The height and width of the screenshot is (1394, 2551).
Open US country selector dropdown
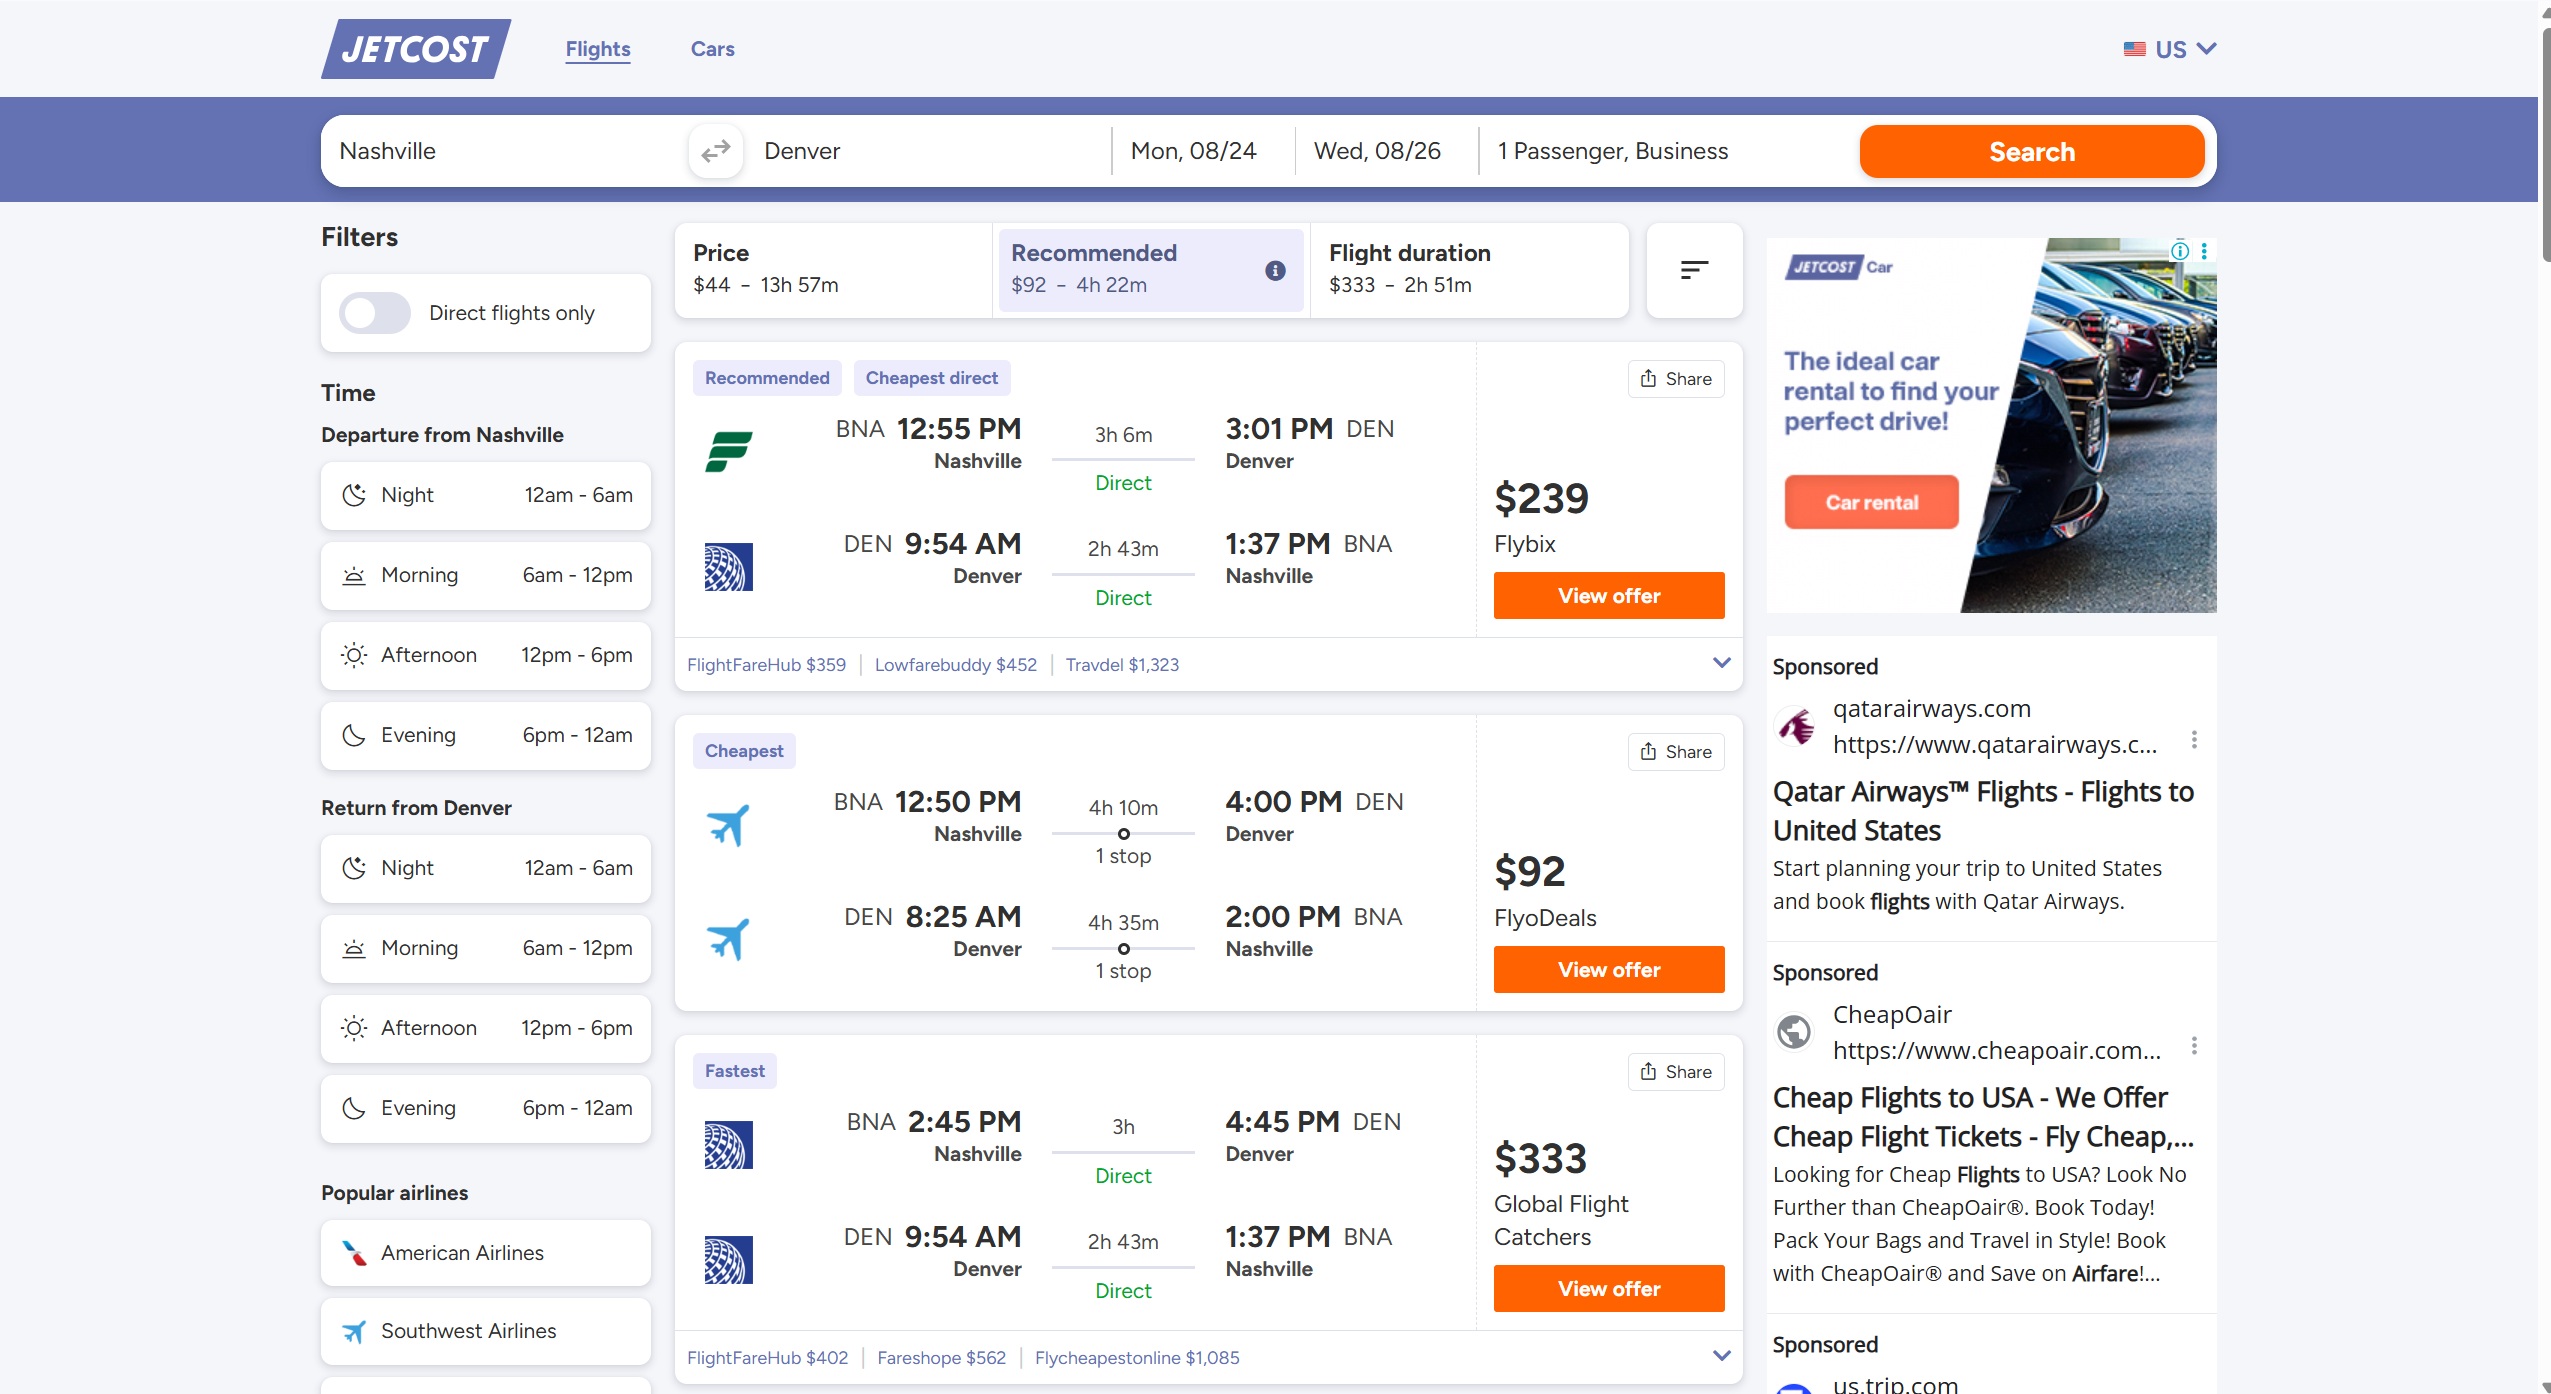[x=2170, y=49]
